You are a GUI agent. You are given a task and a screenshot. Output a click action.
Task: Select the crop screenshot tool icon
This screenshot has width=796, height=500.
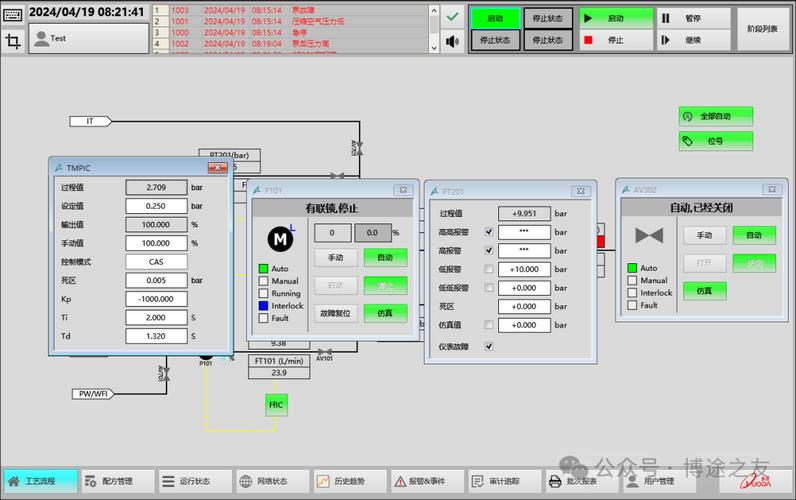(x=13, y=41)
